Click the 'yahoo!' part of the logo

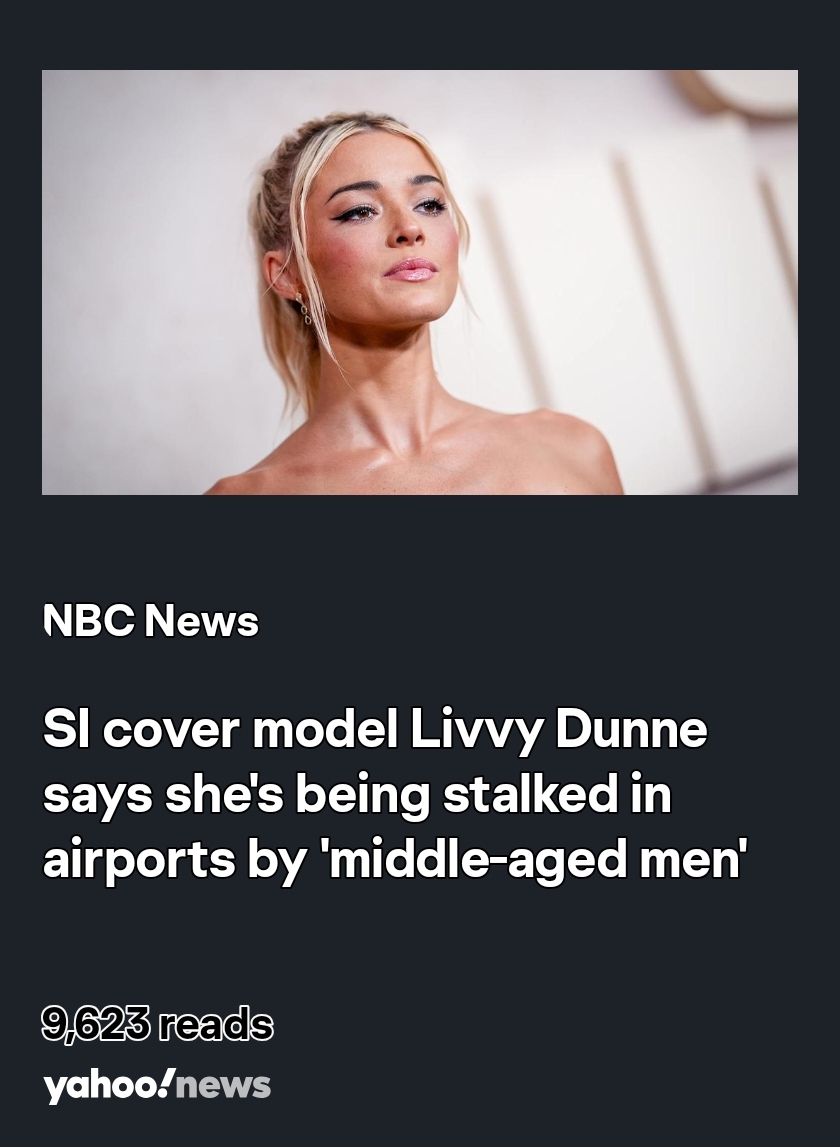pos(110,1085)
